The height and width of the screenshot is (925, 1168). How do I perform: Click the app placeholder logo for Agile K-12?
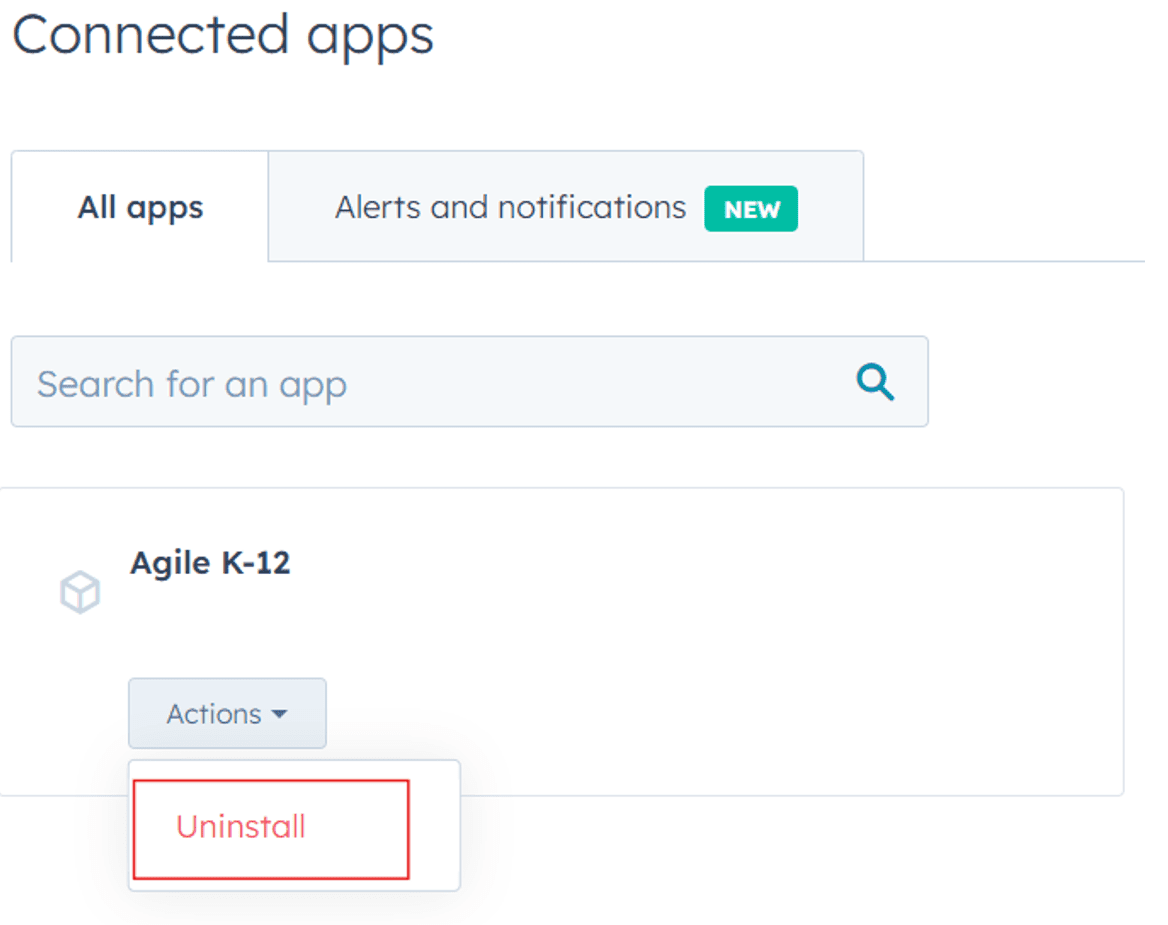pyautogui.click(x=80, y=592)
